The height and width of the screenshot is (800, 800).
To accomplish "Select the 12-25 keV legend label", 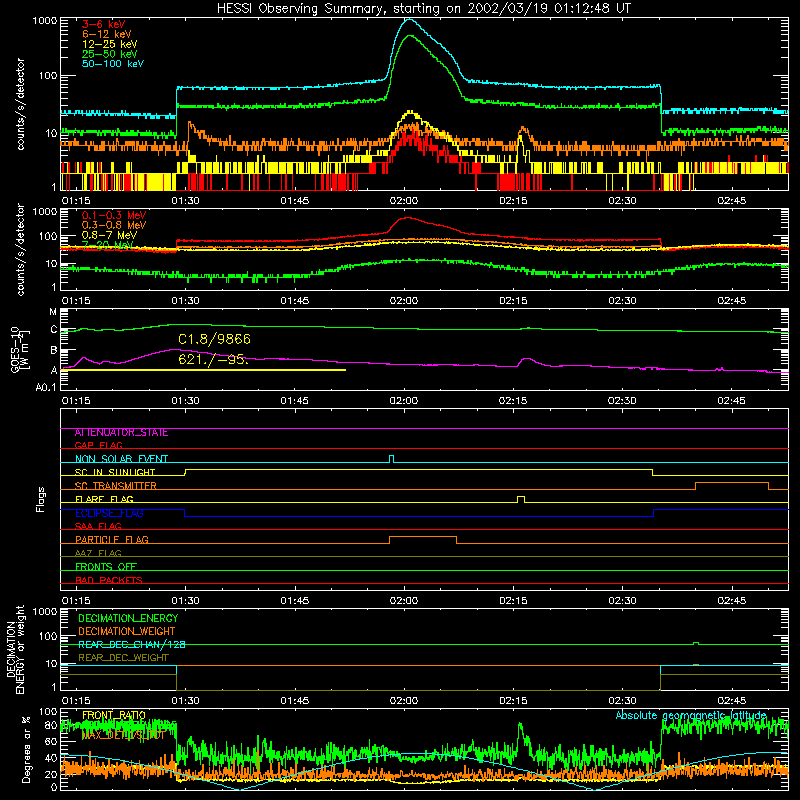I will pos(109,44).
